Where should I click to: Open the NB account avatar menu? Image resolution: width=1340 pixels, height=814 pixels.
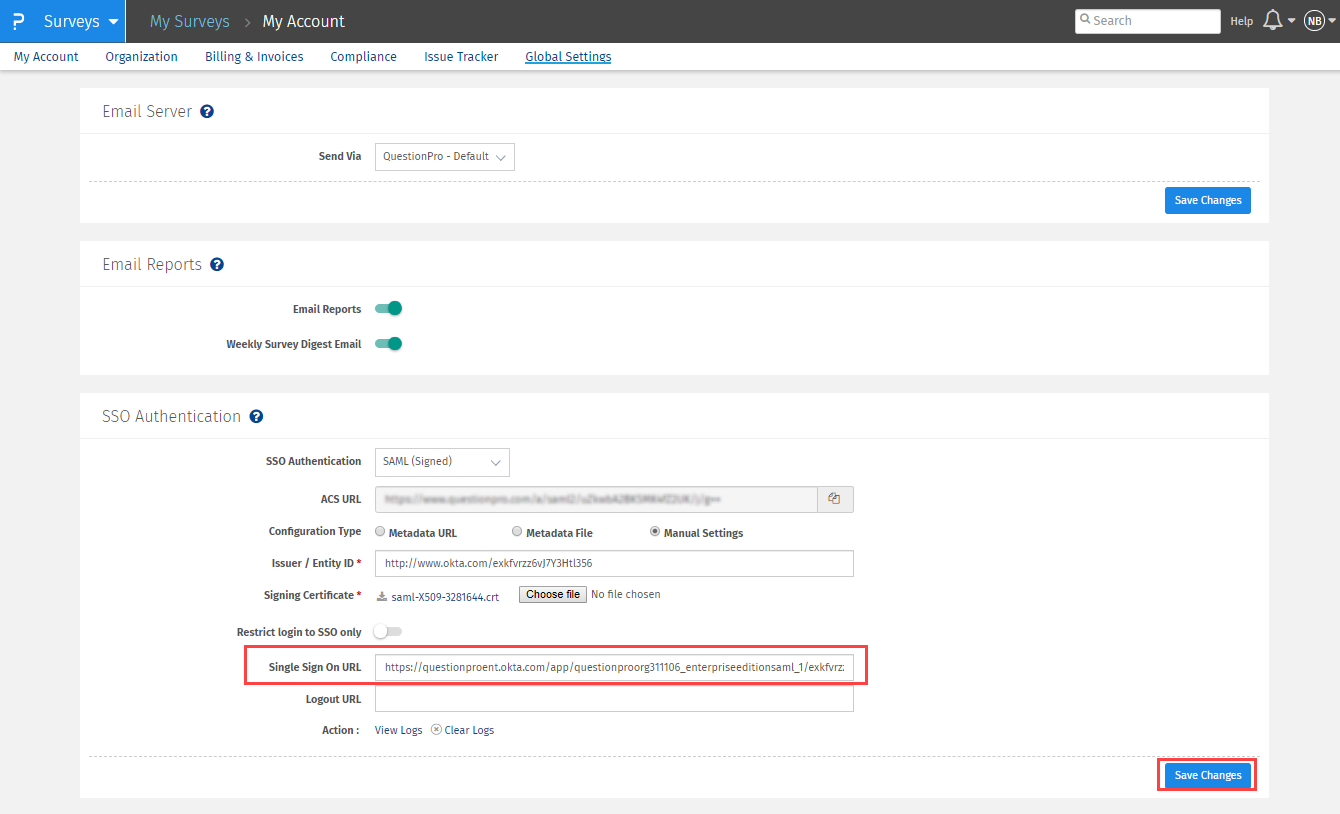click(x=1314, y=20)
